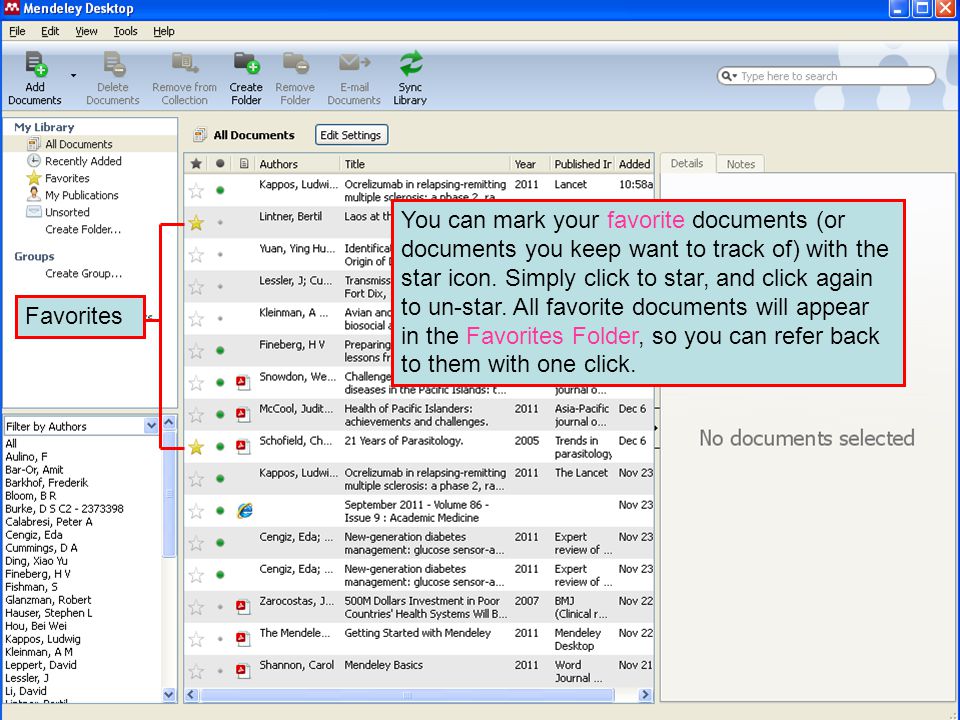This screenshot has height=720, width=960.
Task: Star the Snowdon document
Action: coord(196,383)
